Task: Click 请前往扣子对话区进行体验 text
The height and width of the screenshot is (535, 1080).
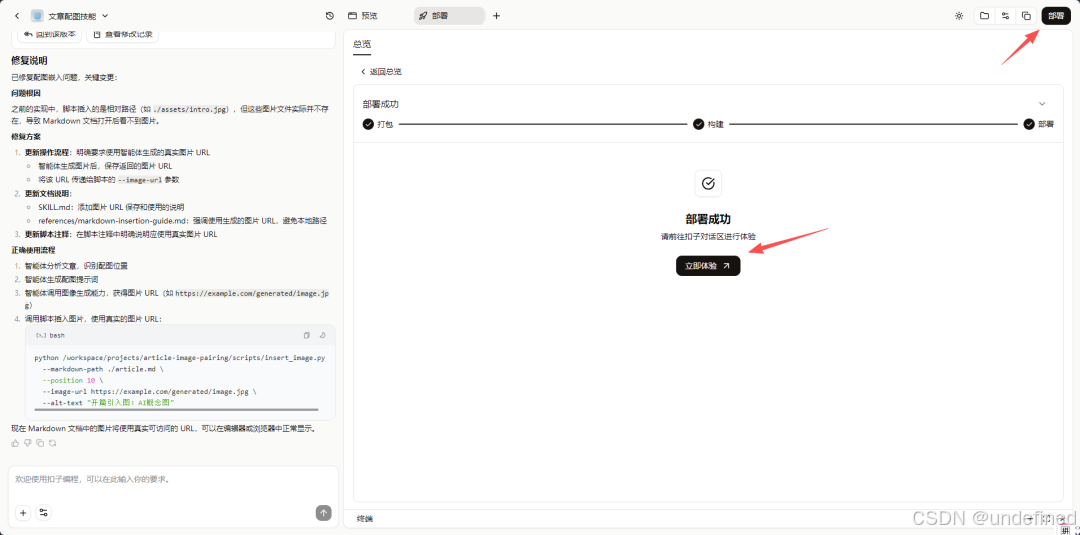Action: (x=708, y=236)
